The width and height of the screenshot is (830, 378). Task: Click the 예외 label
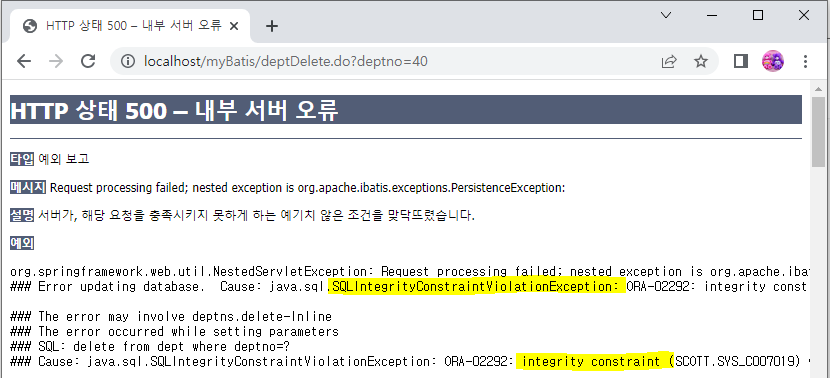click(x=22, y=243)
